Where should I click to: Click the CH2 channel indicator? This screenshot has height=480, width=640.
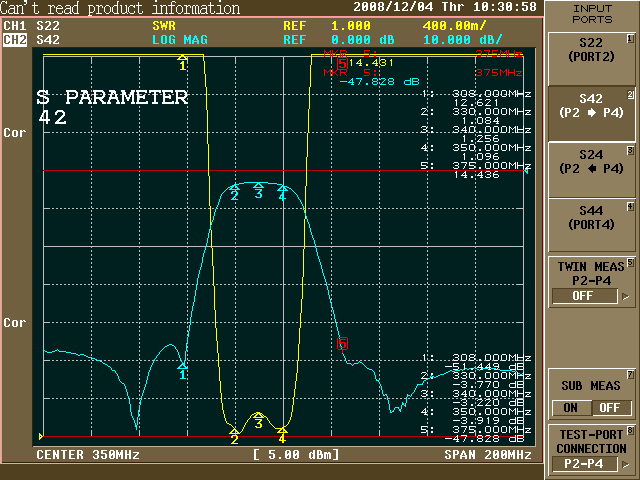[x=15, y=40]
